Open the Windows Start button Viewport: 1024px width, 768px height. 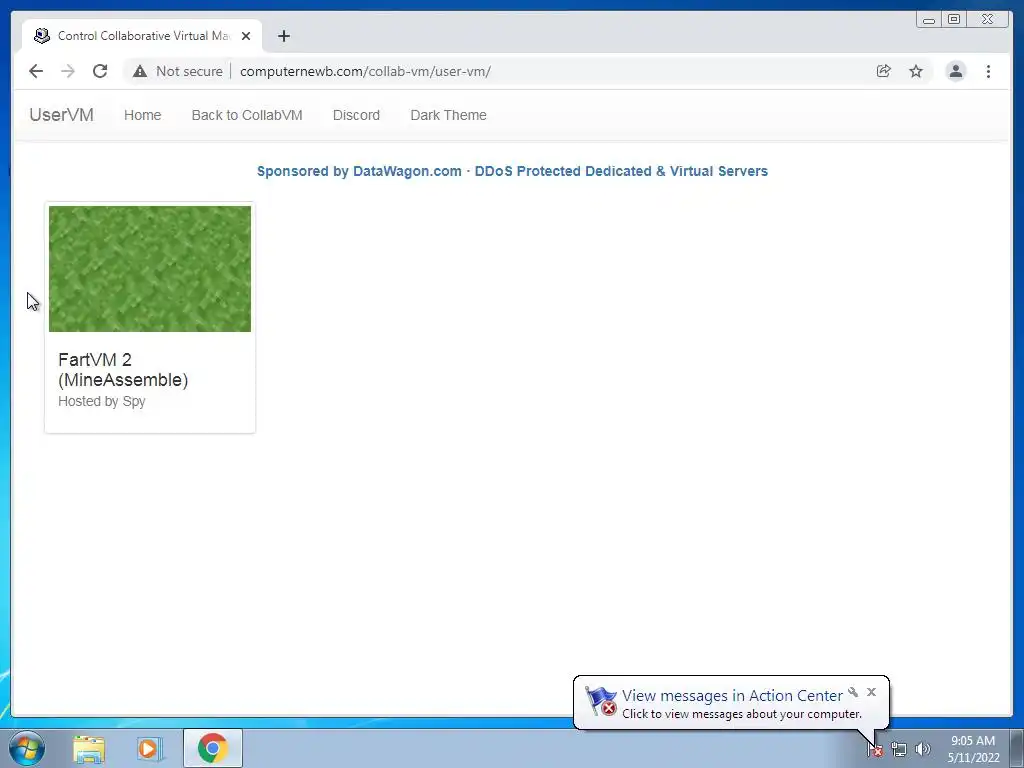point(27,748)
